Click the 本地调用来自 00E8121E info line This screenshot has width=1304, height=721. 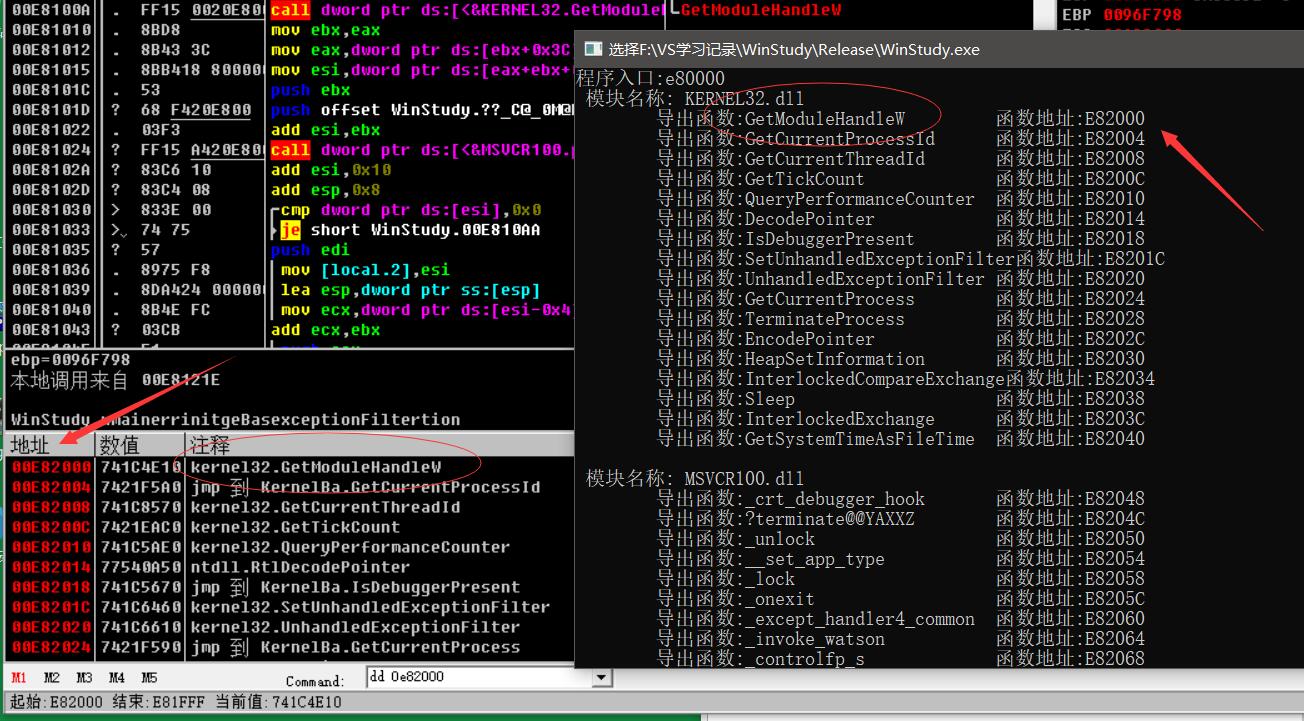coord(115,380)
